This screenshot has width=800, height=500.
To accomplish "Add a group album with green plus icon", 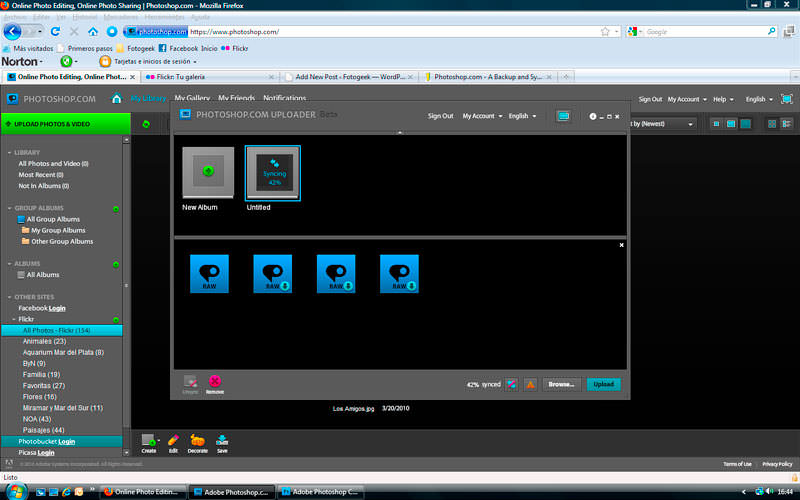I will click(x=116, y=209).
